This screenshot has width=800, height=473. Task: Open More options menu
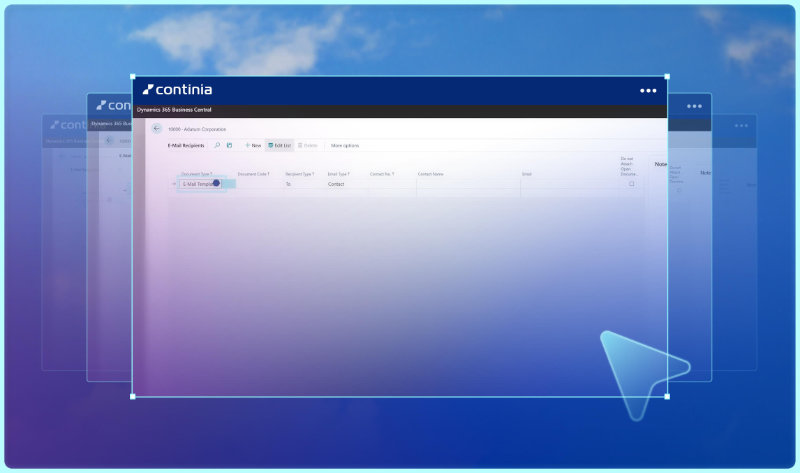pos(345,145)
